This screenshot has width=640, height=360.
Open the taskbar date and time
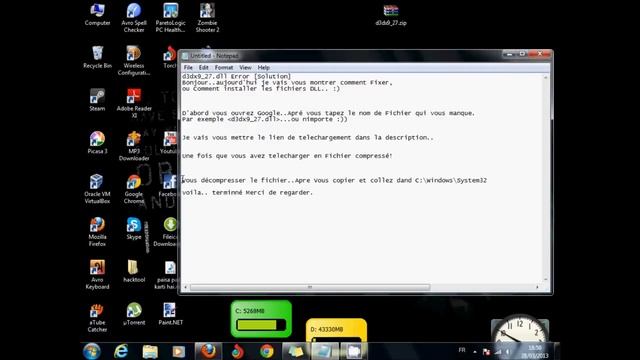click(534, 352)
